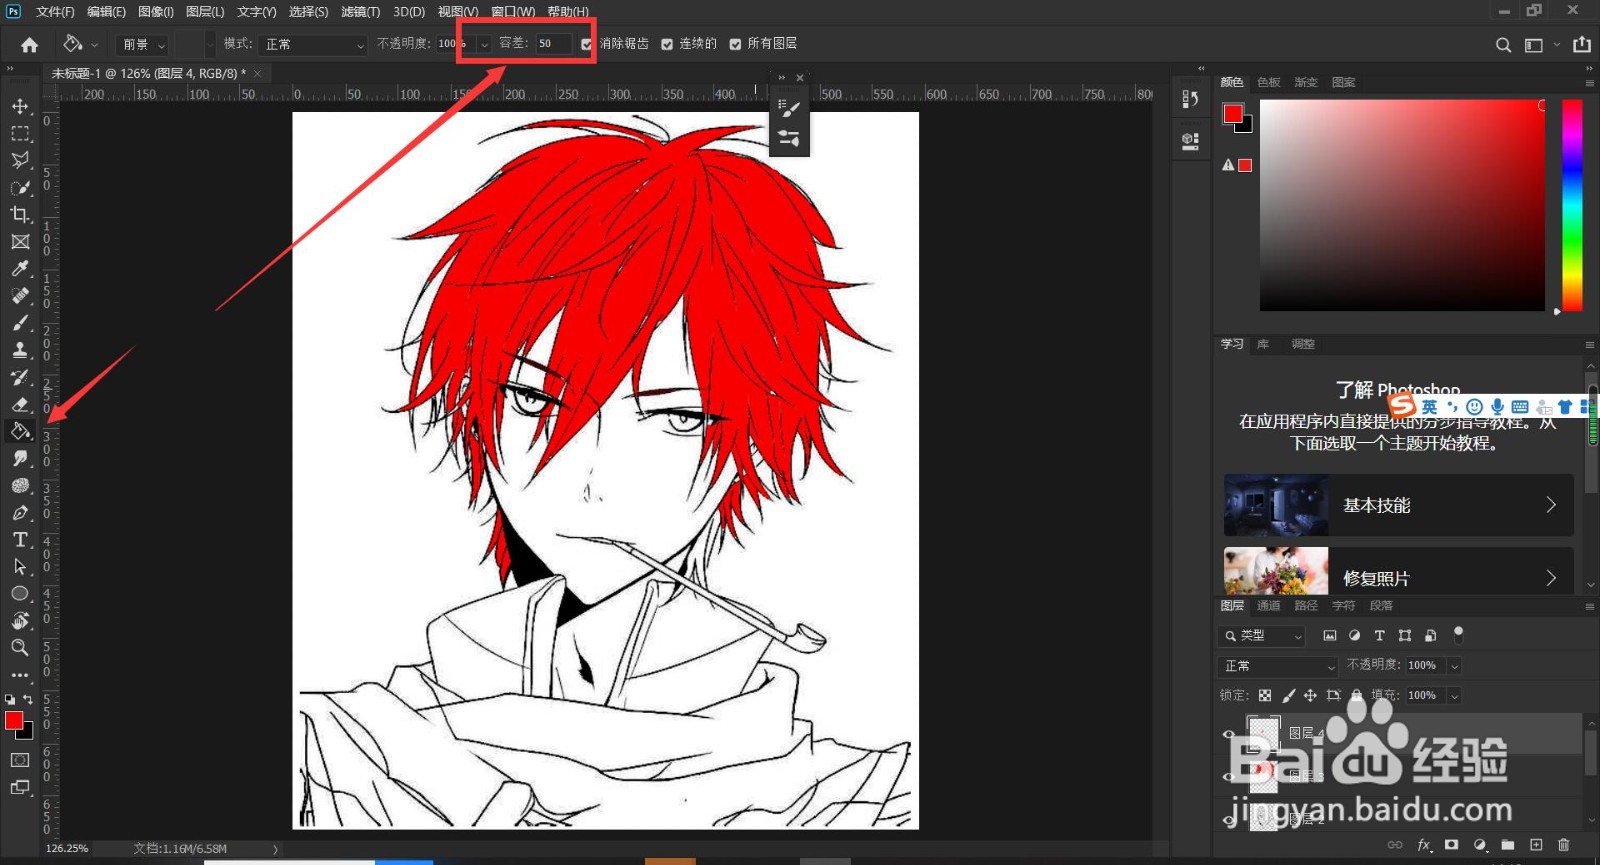The image size is (1600, 865).
Task: Select the Rectangular Marquee tool
Action: coord(20,133)
